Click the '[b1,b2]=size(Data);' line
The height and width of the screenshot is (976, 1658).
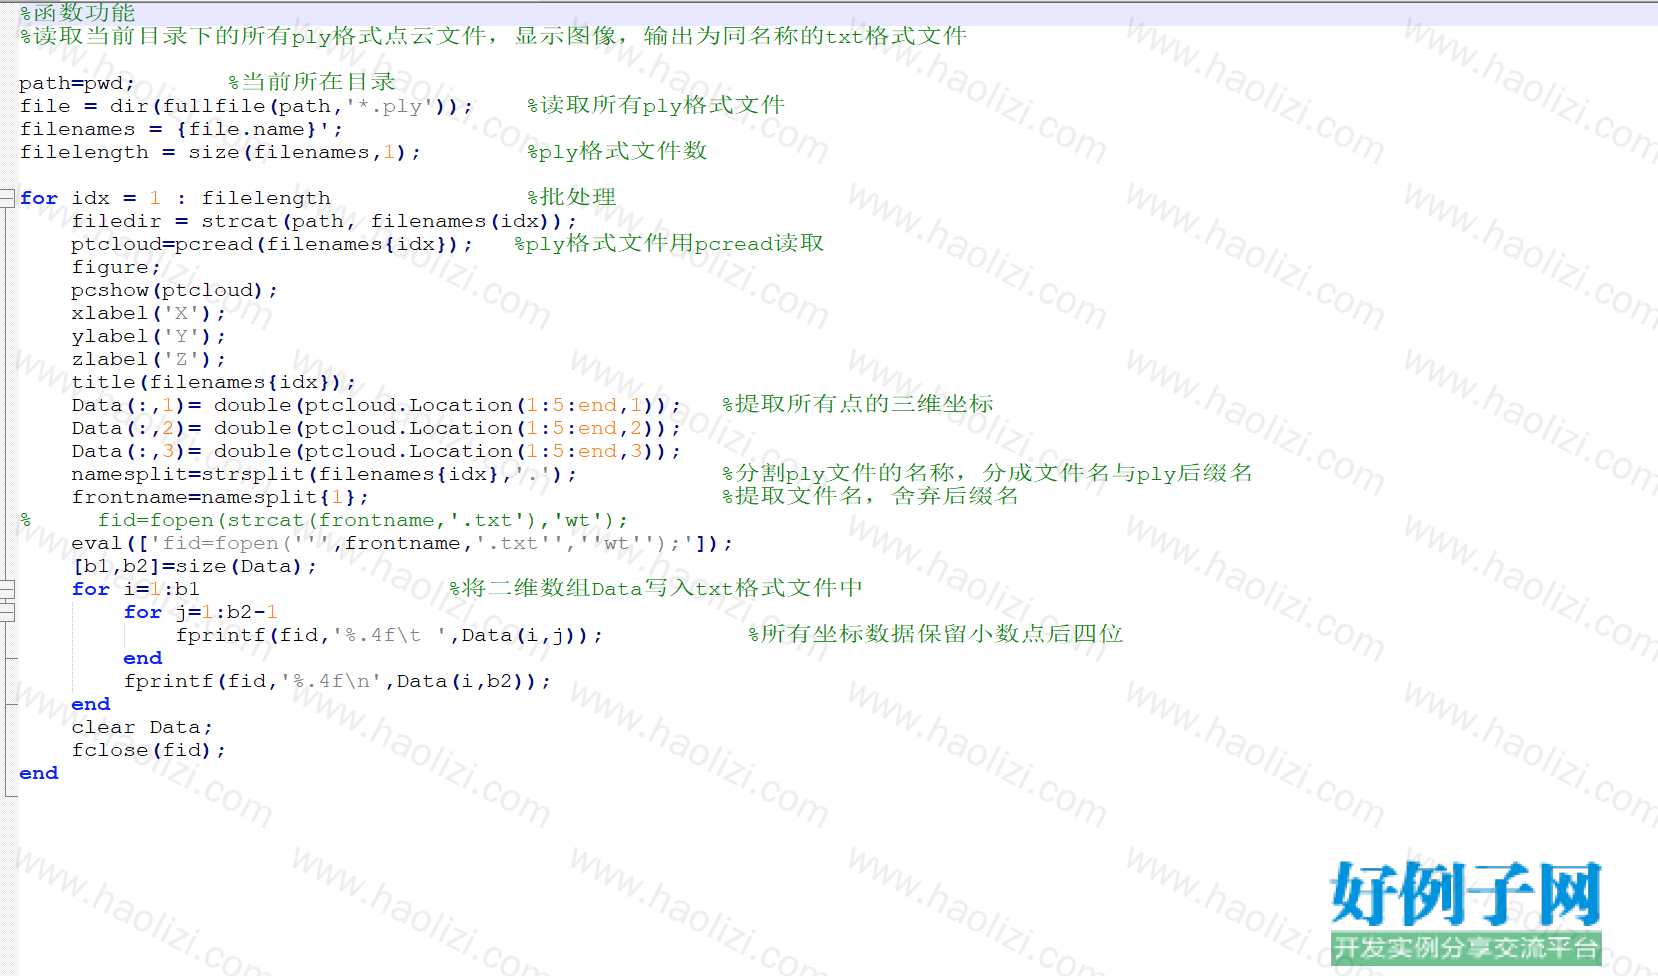tap(194, 566)
